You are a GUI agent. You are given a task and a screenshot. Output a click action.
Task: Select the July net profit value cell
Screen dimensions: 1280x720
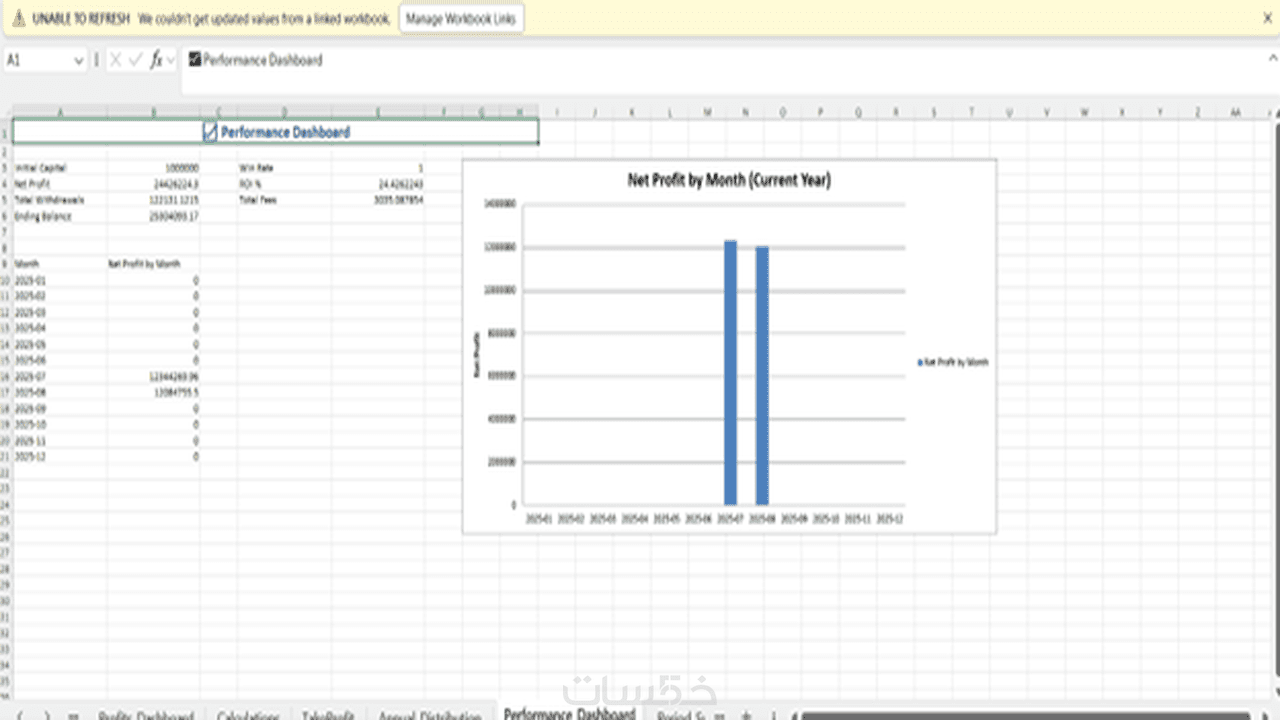(x=154, y=376)
